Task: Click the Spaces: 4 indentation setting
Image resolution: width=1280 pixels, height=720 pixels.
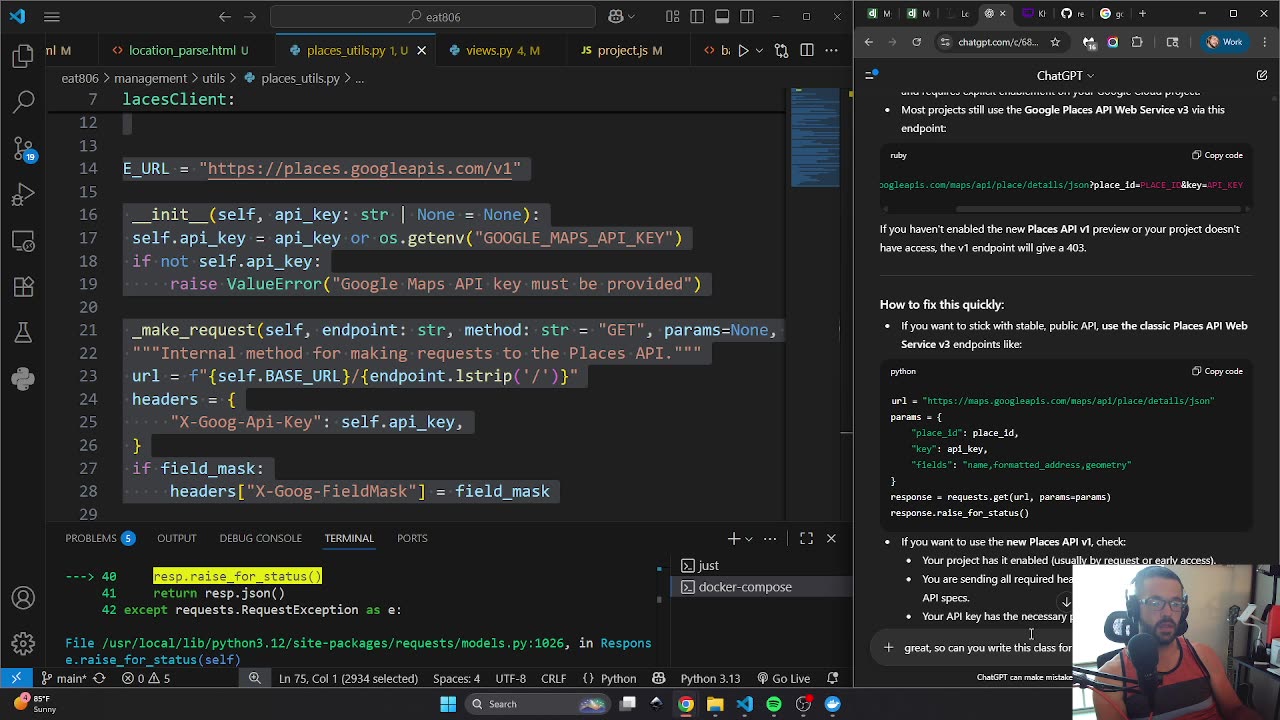Action: 456,679
